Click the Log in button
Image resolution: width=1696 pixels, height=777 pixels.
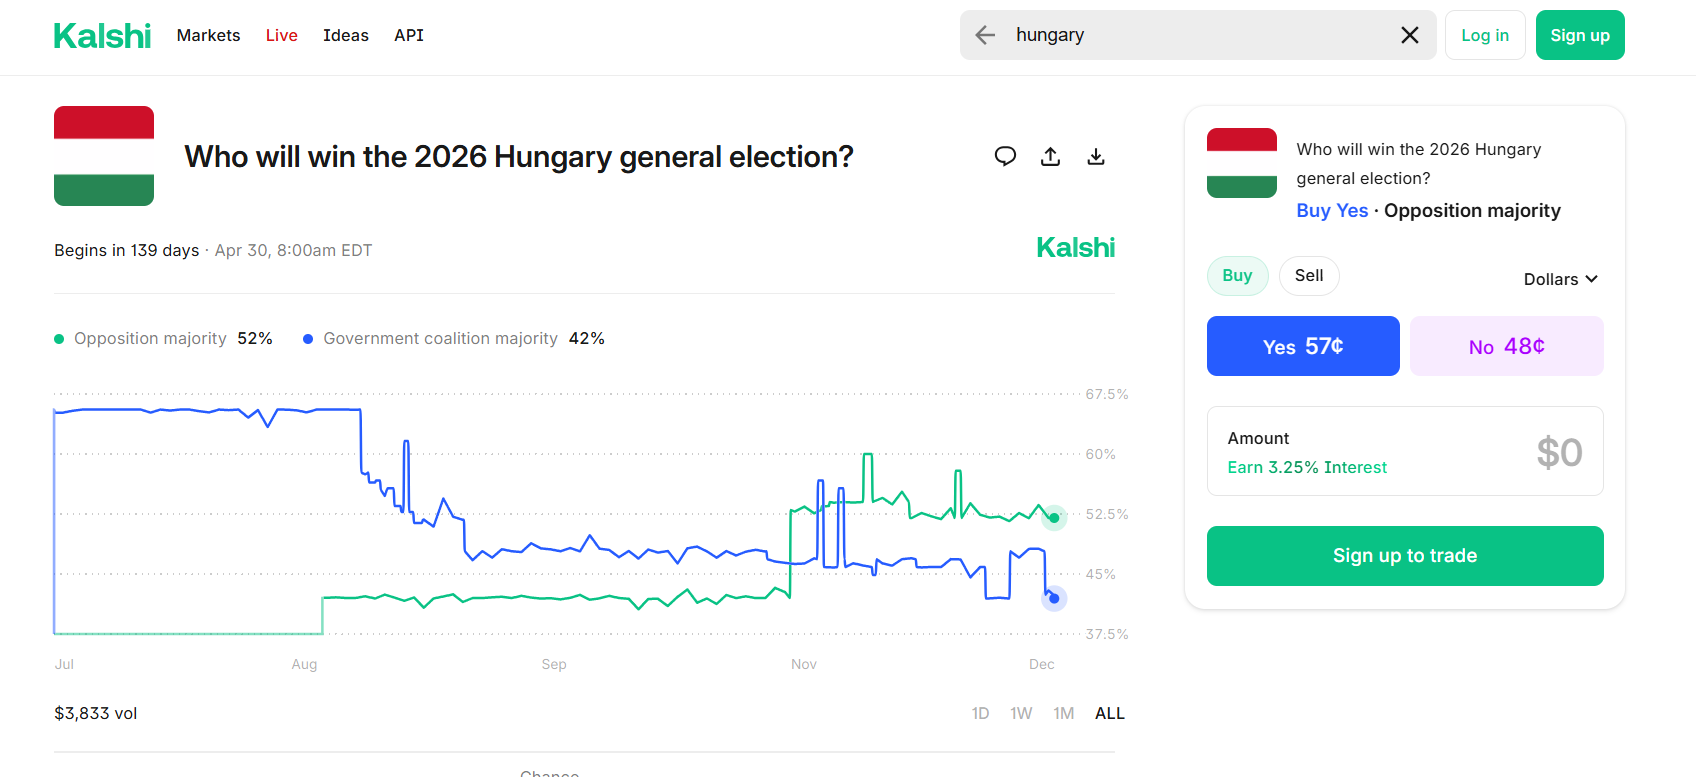(x=1484, y=36)
